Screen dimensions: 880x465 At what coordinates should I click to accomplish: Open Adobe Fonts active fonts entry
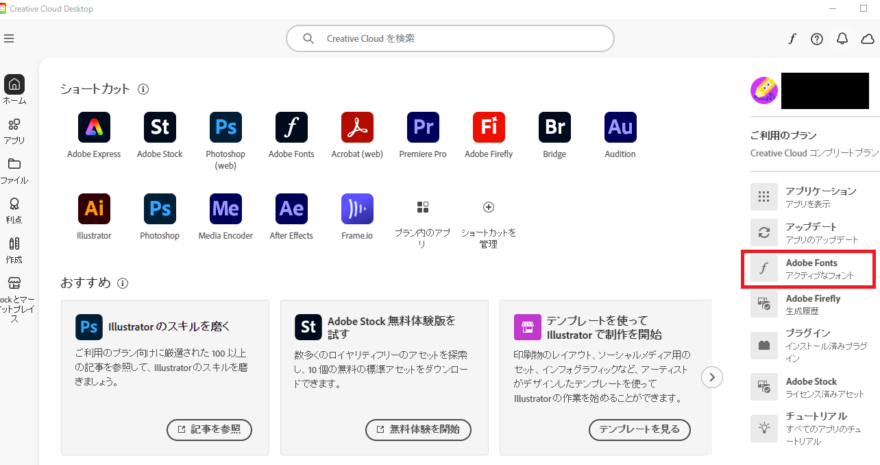(809, 269)
